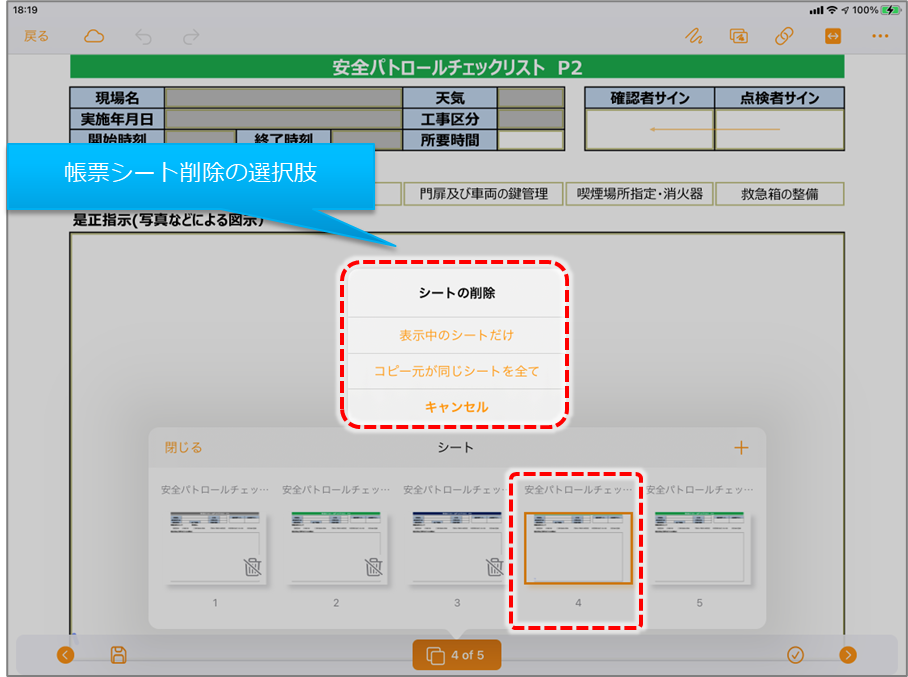
Task: Tap the cloud sync icon
Action: click(x=94, y=36)
